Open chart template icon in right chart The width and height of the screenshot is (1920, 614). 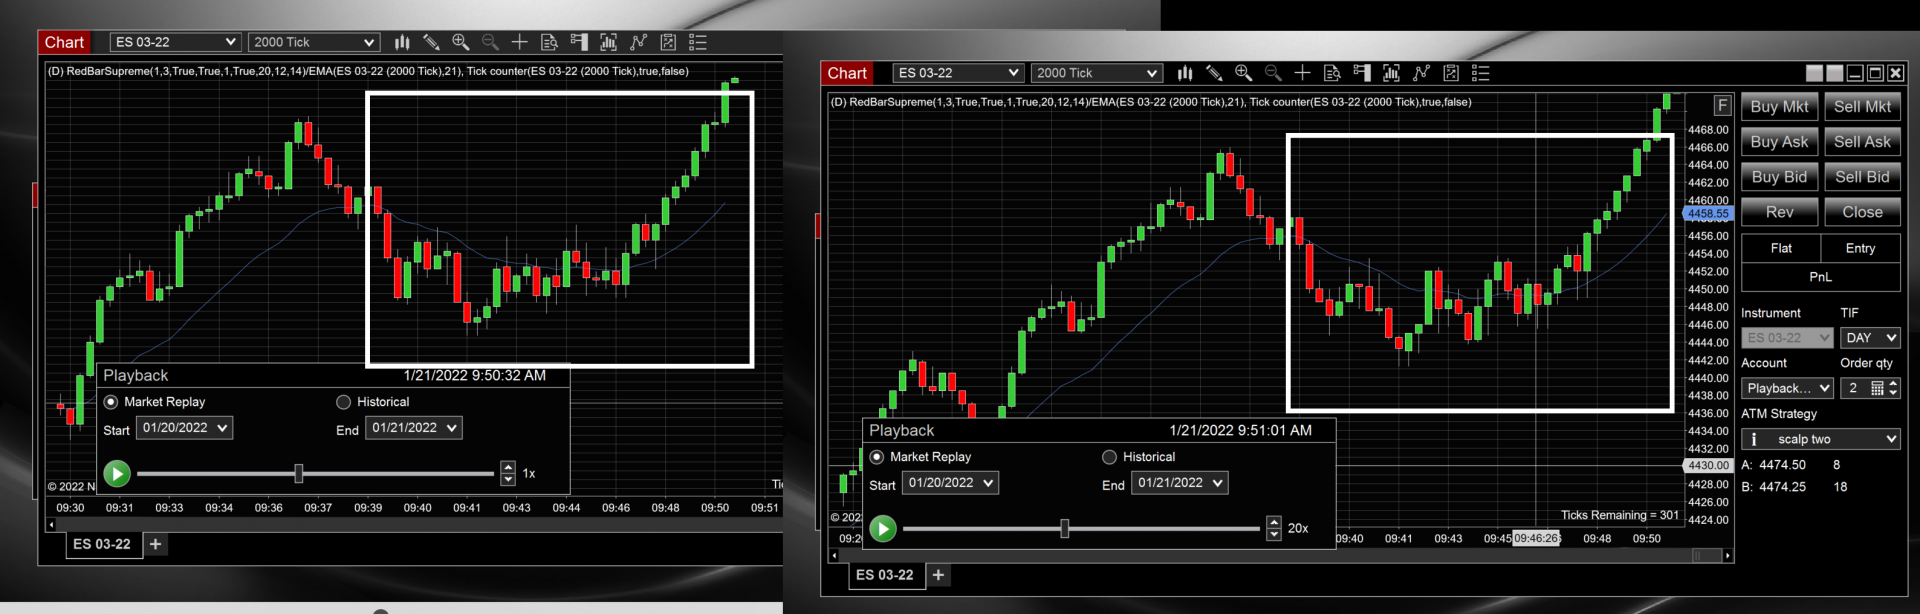coord(1451,73)
